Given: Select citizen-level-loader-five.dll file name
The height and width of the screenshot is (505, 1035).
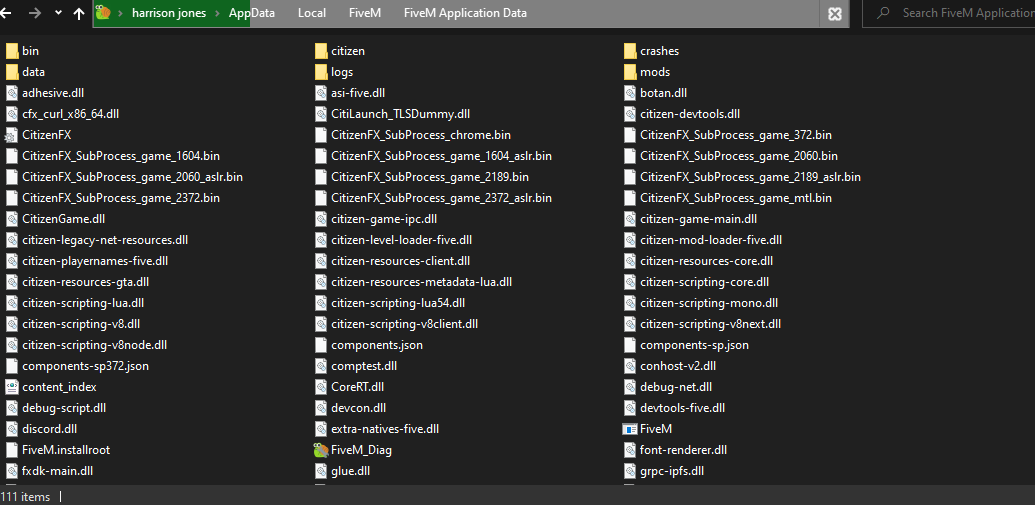Looking at the screenshot, I should click(401, 240).
